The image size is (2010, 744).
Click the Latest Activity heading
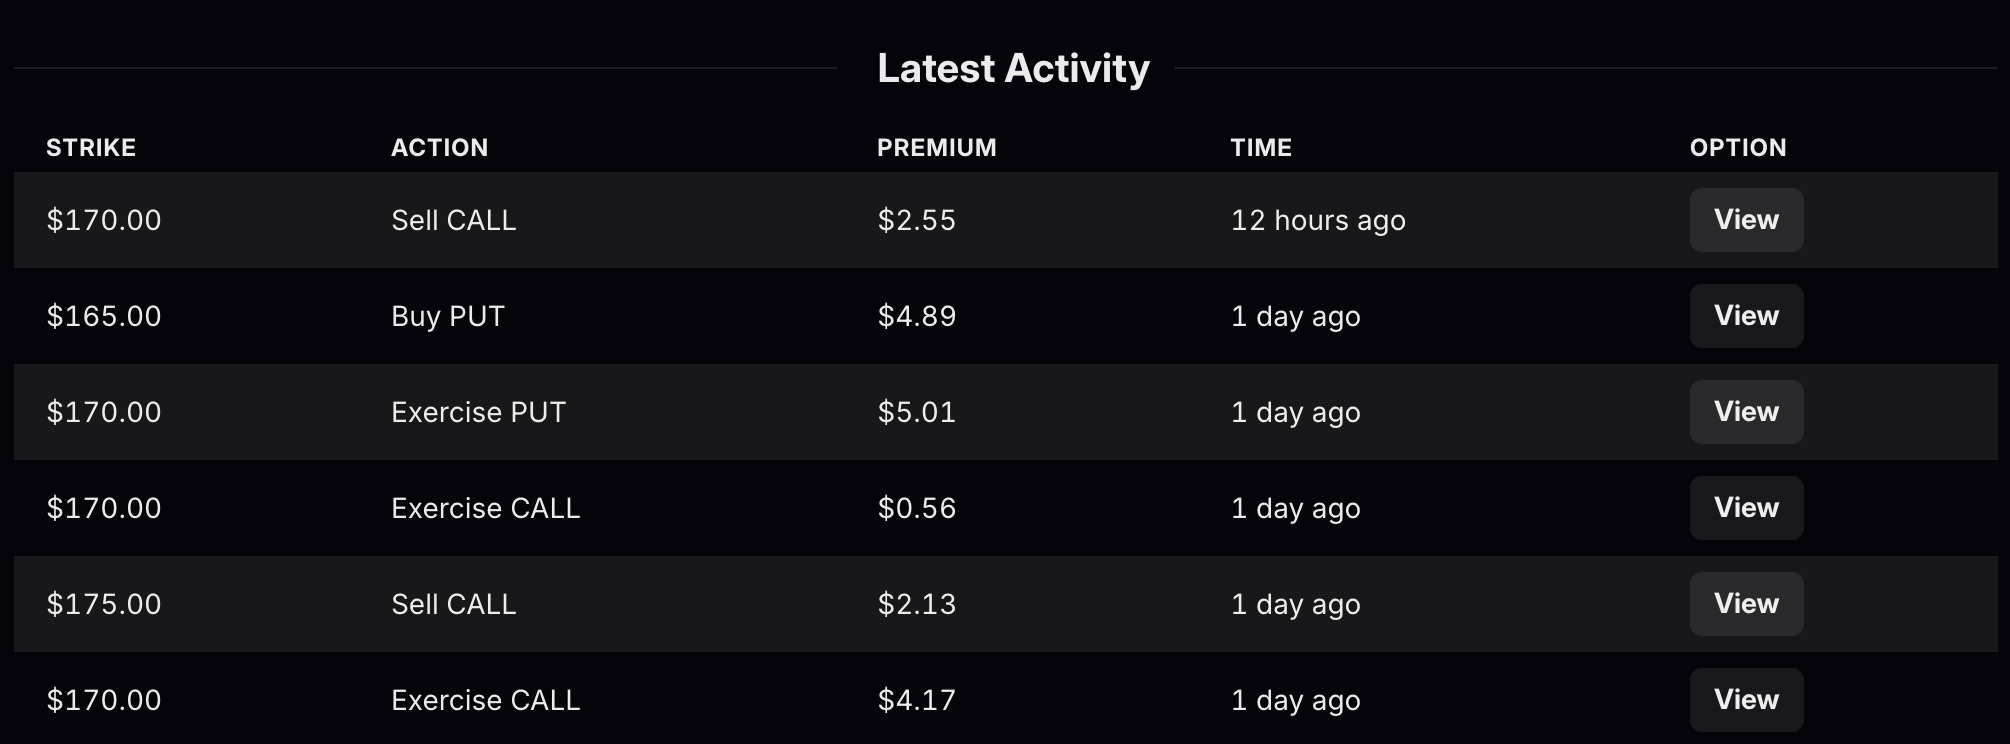[1012, 69]
